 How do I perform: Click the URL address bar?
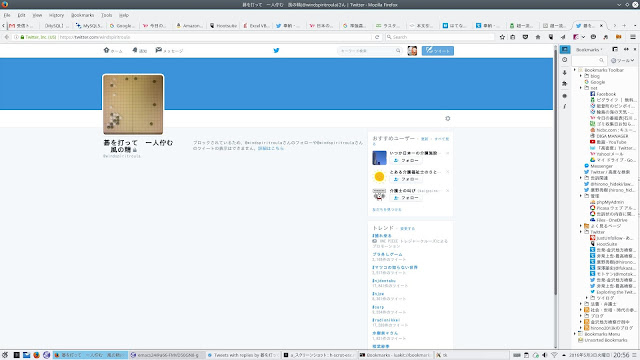click(x=216, y=37)
